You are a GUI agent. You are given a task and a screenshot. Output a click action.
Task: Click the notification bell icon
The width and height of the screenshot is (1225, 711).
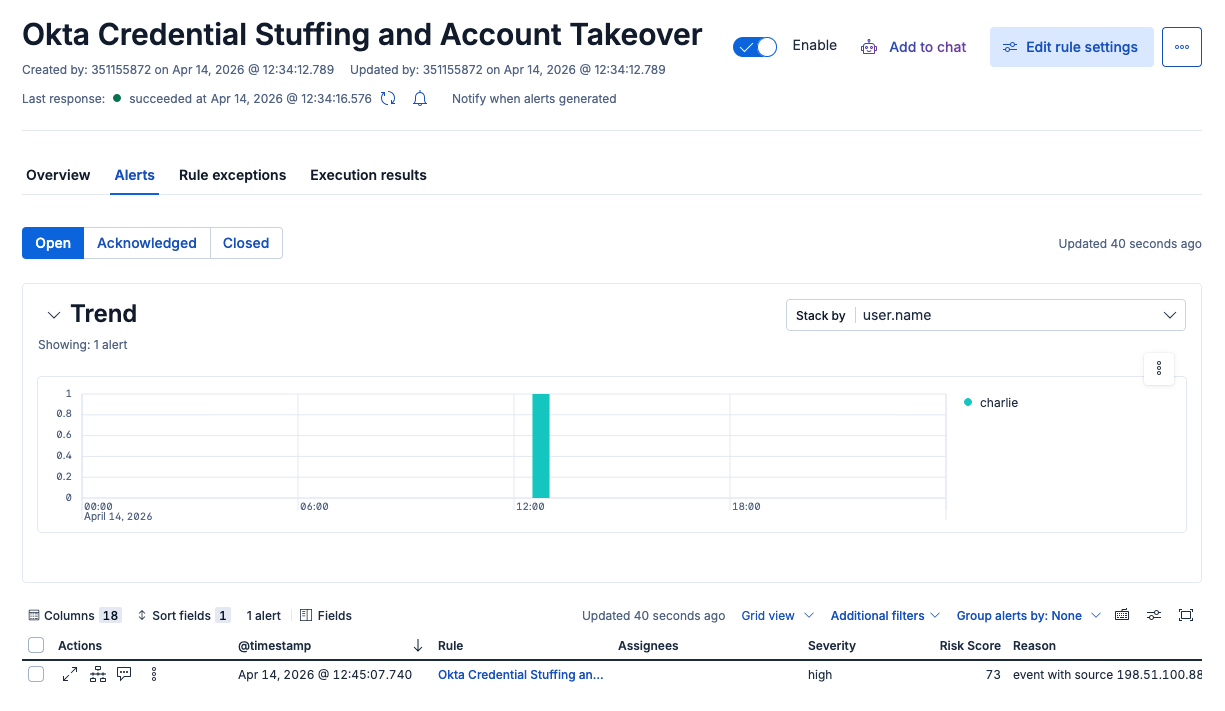pyautogui.click(x=420, y=99)
